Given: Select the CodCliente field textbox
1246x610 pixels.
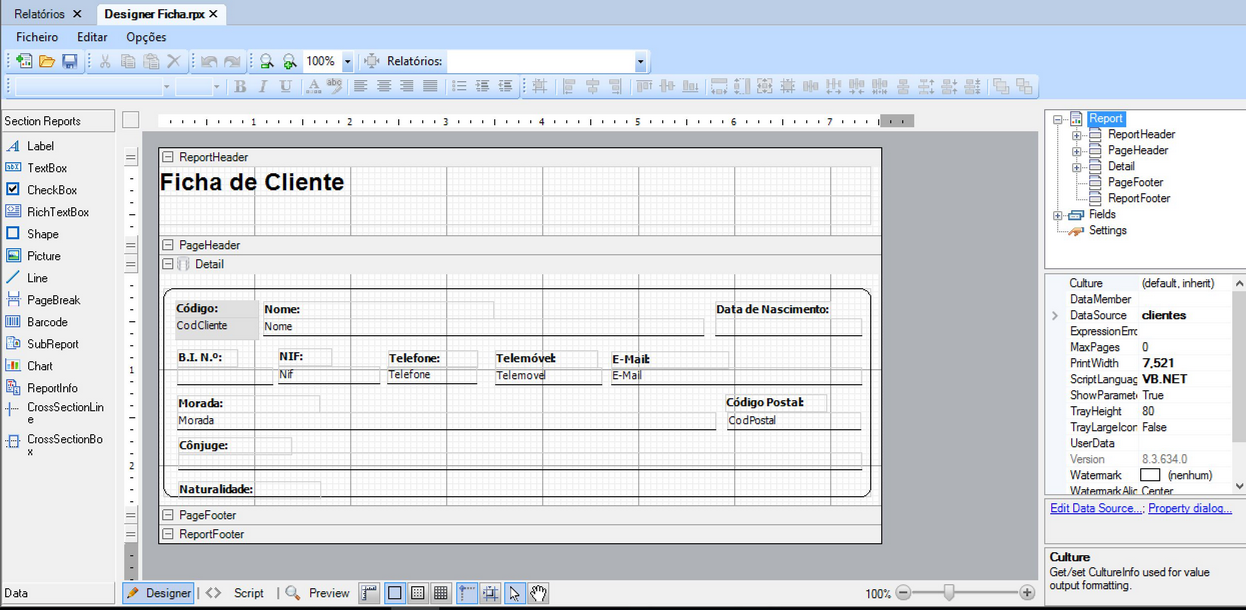Looking at the screenshot, I should coord(216,326).
